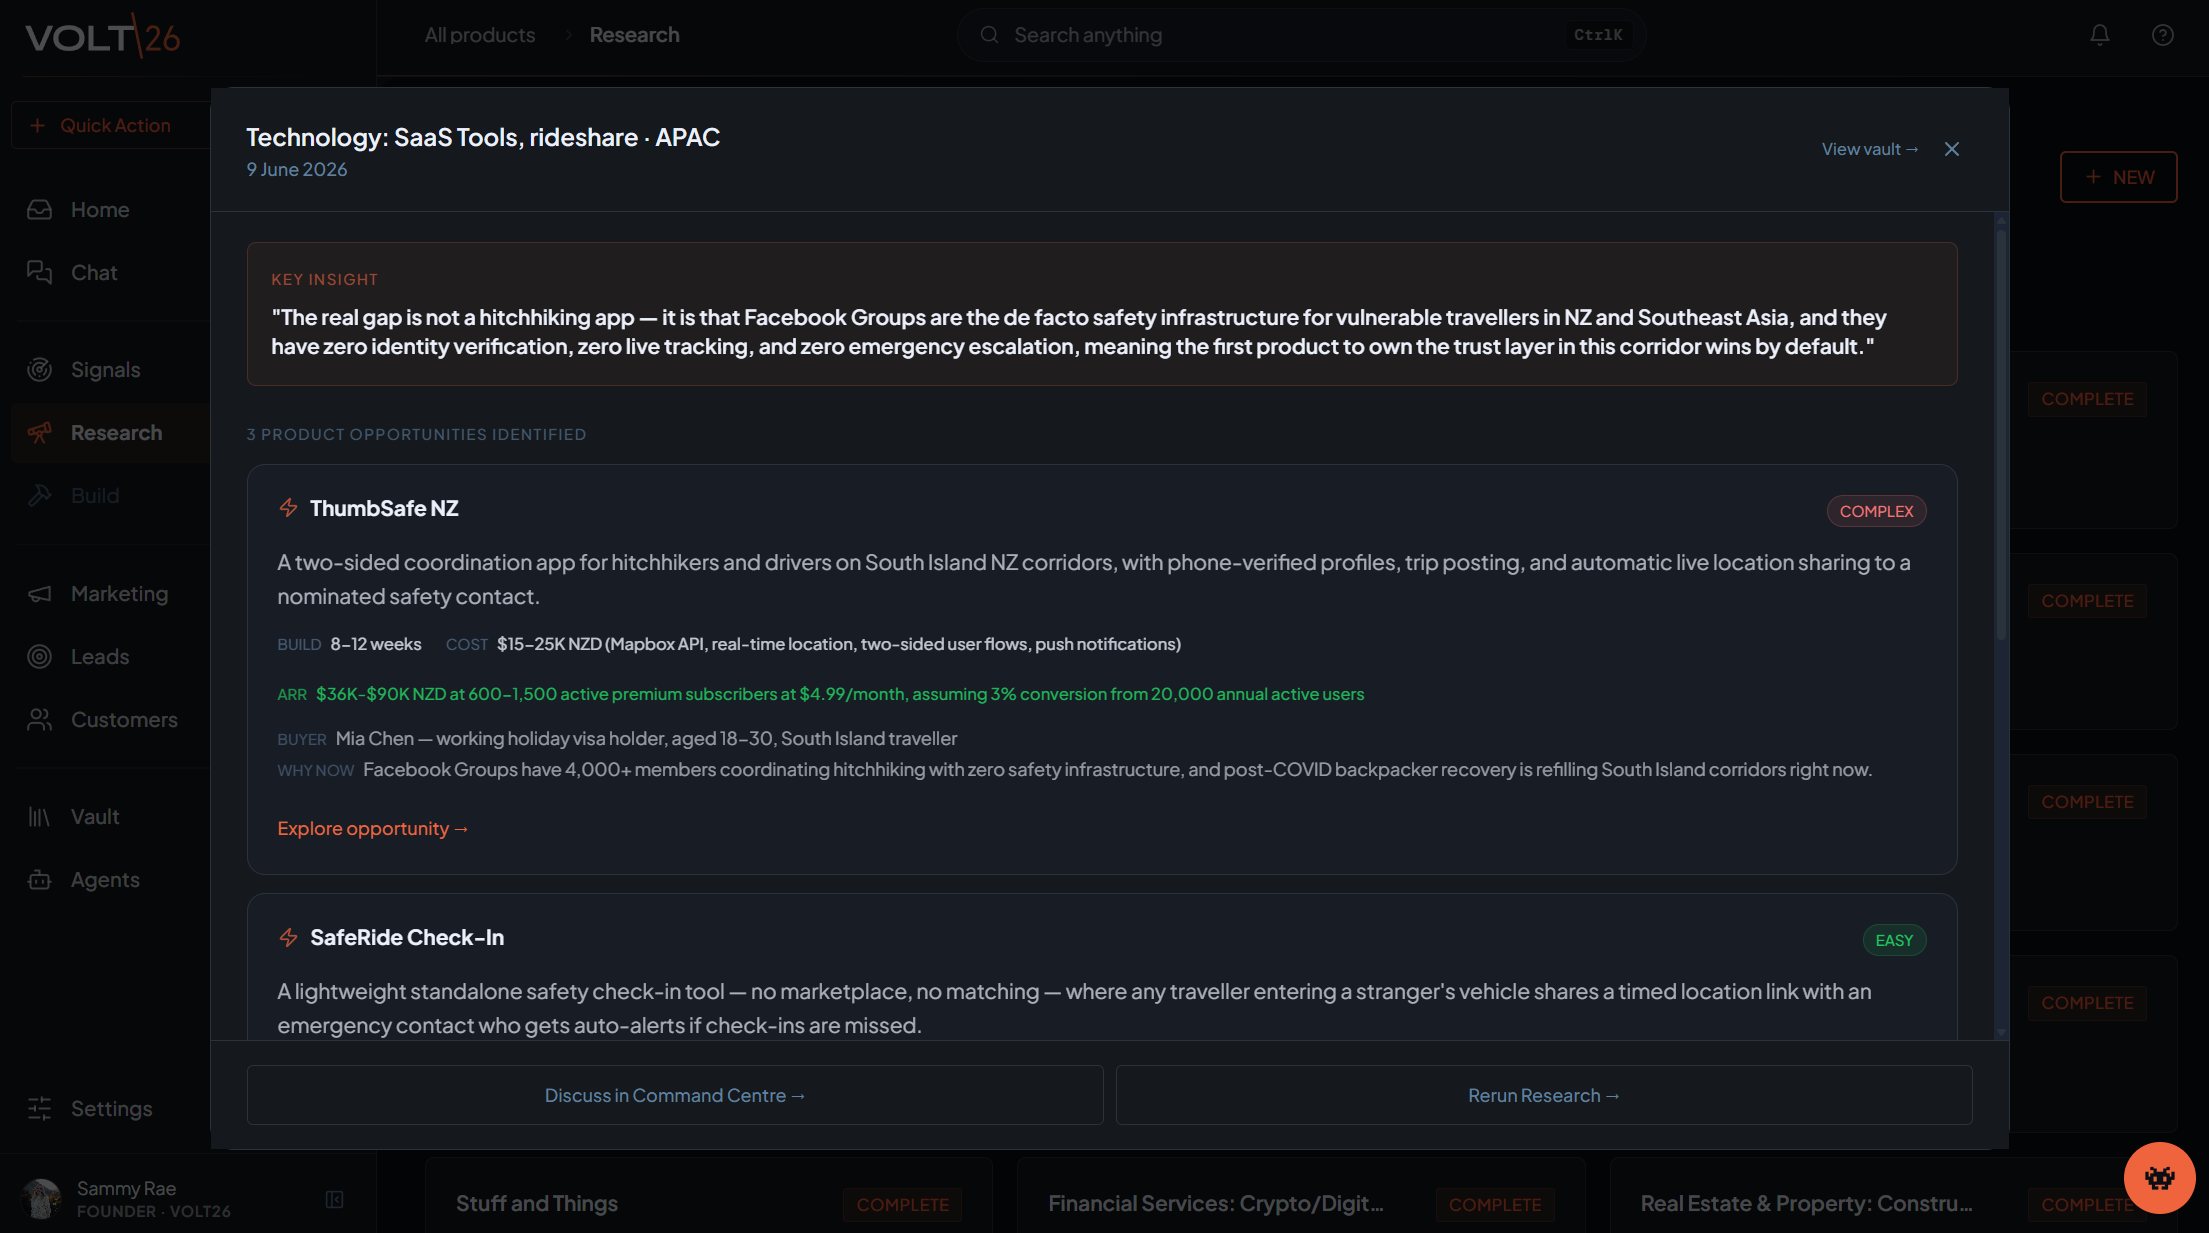The image size is (2209, 1233).
Task: Click the plus icon in NEW button
Action: pos(2093,177)
